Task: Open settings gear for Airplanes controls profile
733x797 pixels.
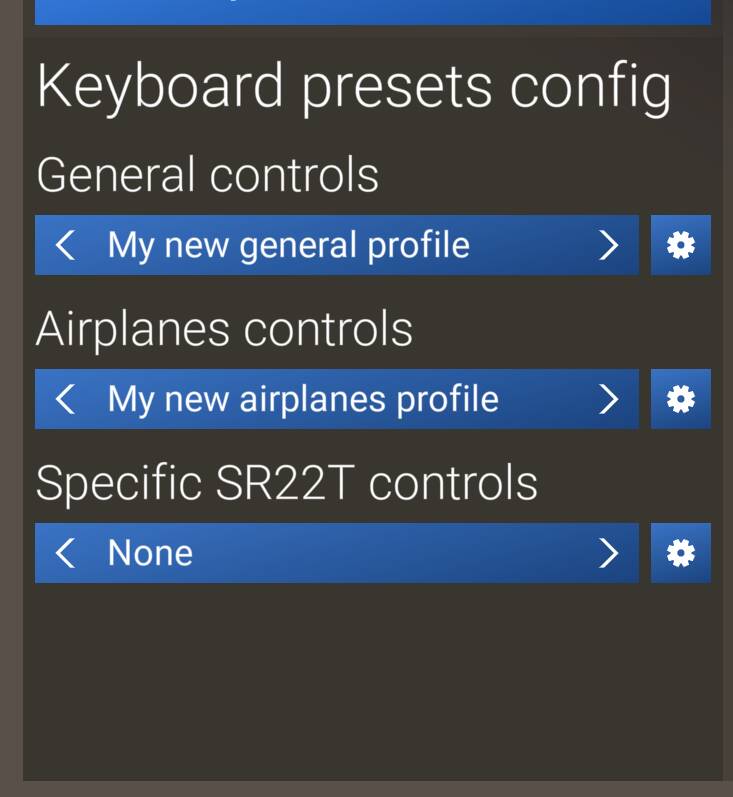Action: [681, 399]
